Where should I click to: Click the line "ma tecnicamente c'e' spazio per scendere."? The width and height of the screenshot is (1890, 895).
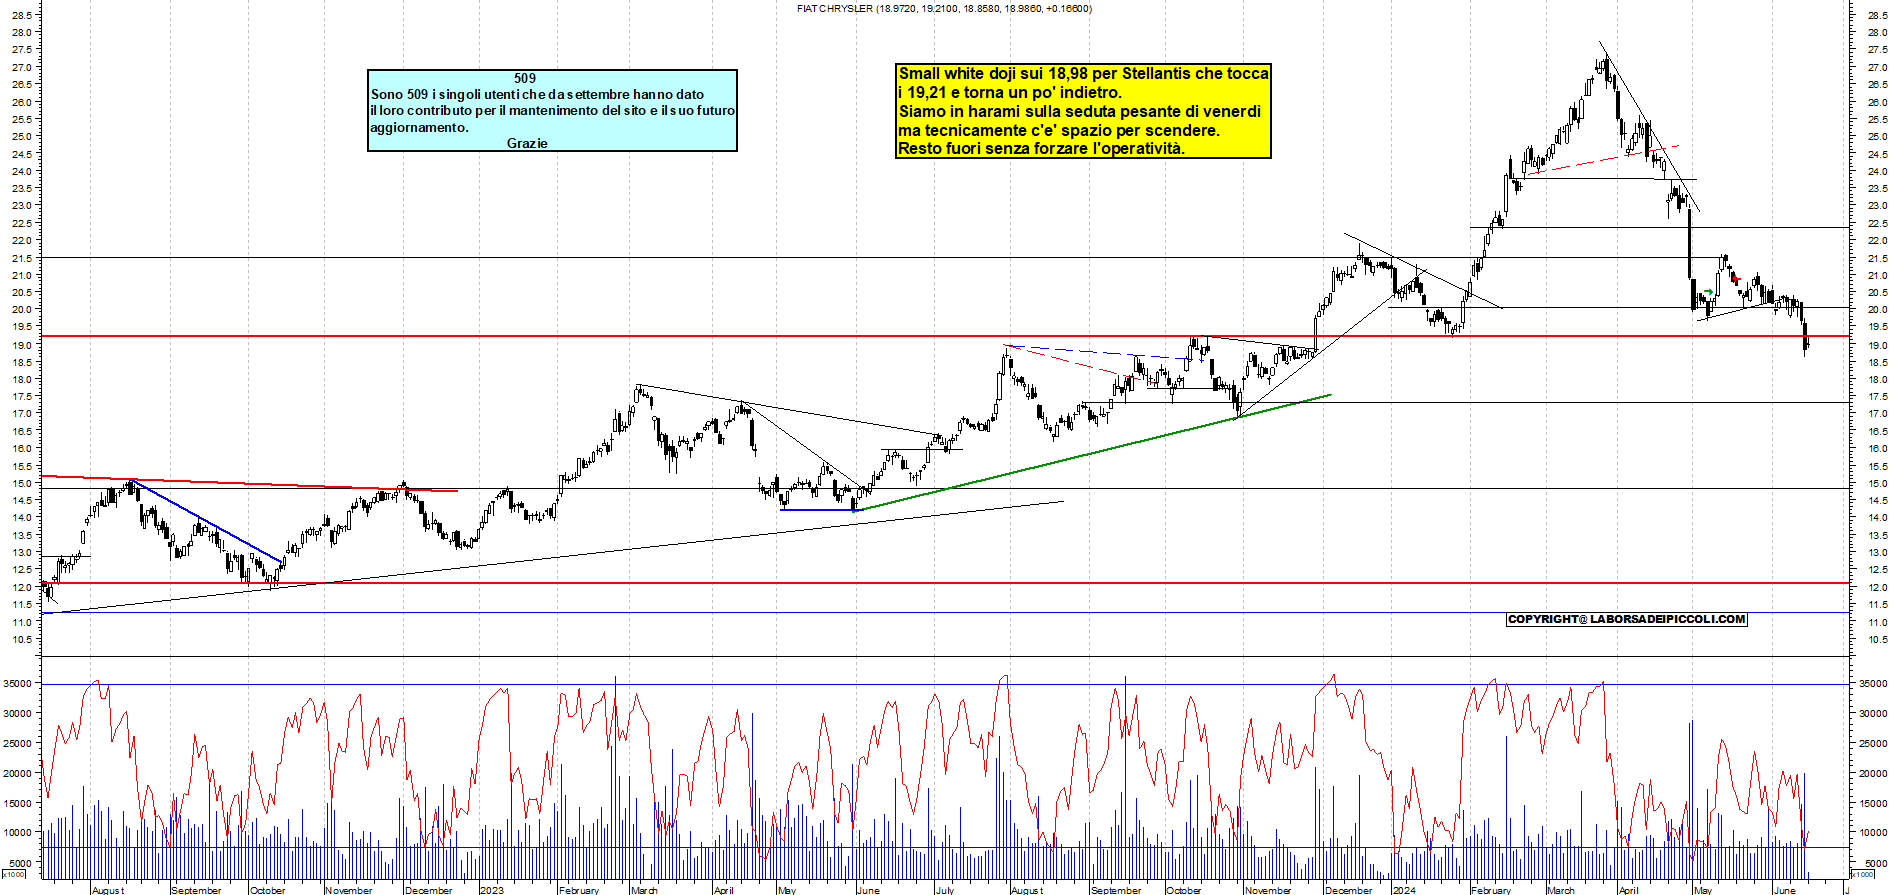(1059, 130)
